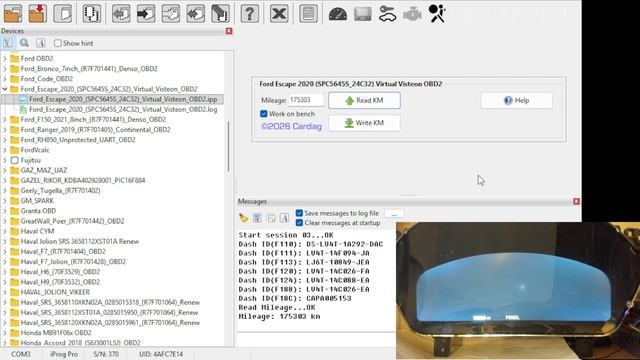Click the left-pointing grey arrow read icon
Image resolution: width=640 pixels, height=360 pixels.
tap(121, 14)
